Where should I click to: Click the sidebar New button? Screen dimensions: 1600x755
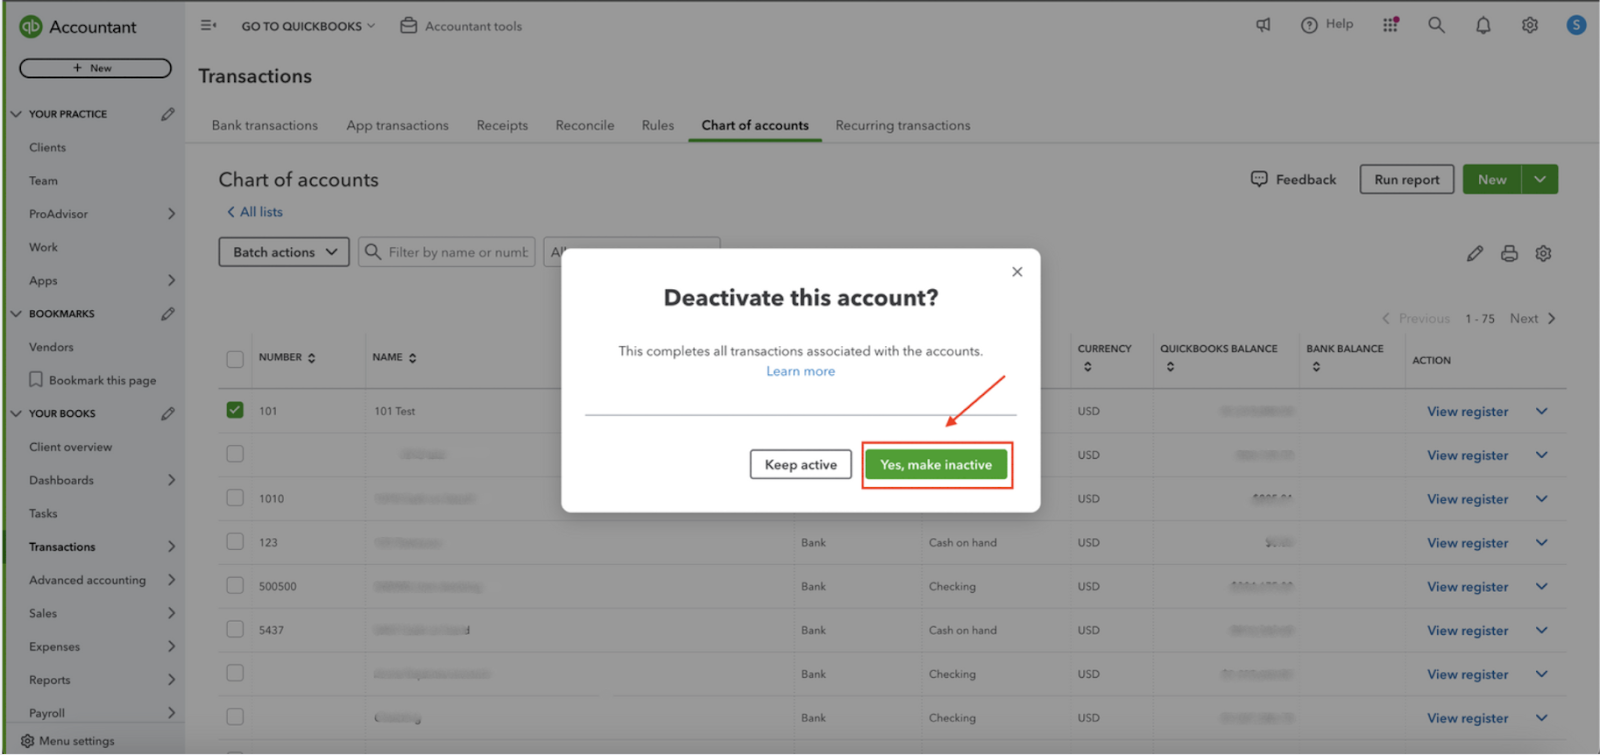95,68
